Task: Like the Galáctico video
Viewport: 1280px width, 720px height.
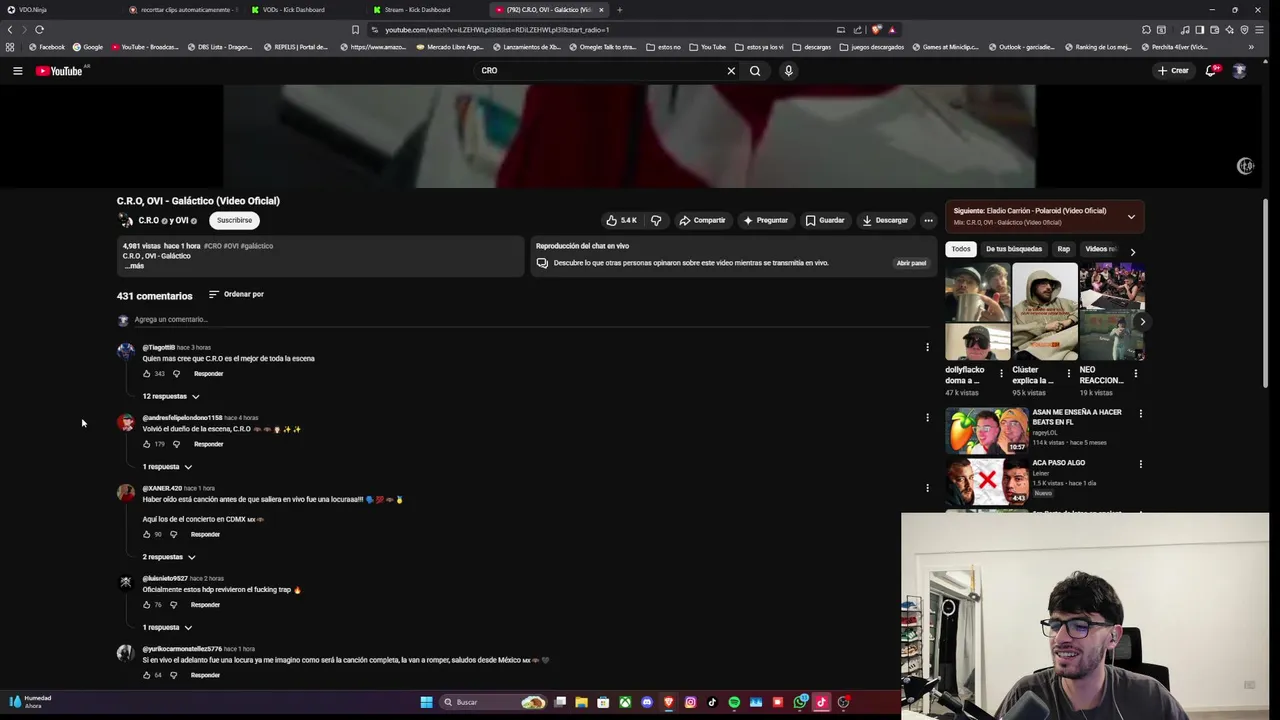Action: pyautogui.click(x=621, y=220)
